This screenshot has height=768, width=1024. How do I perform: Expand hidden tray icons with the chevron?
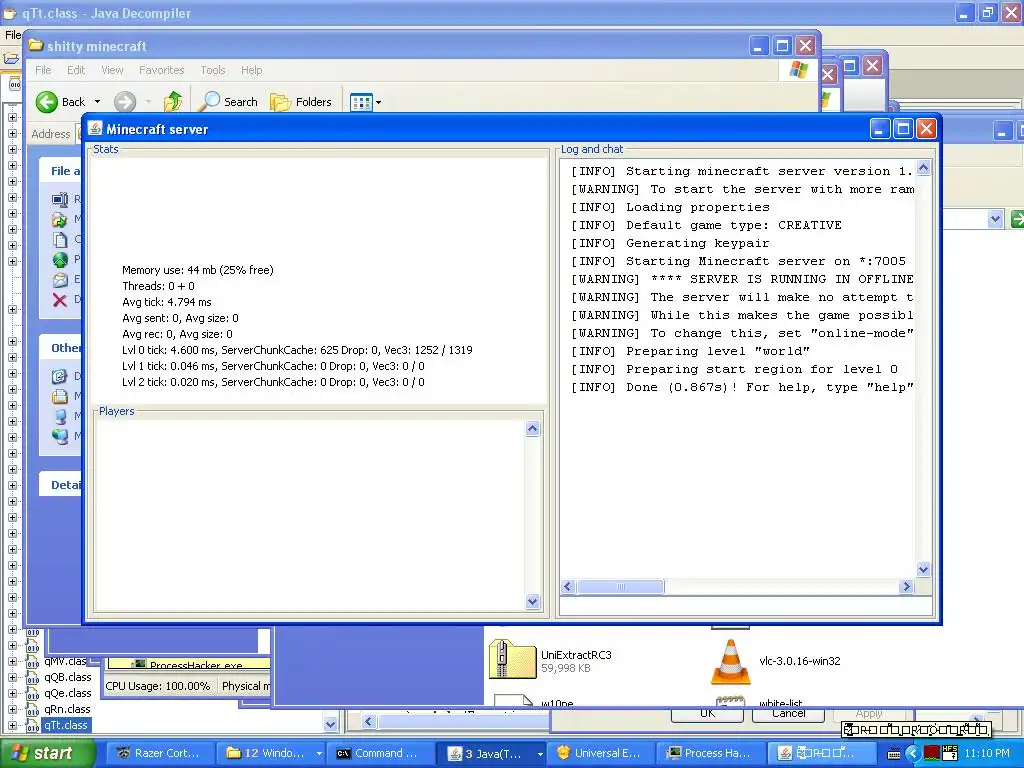point(913,753)
